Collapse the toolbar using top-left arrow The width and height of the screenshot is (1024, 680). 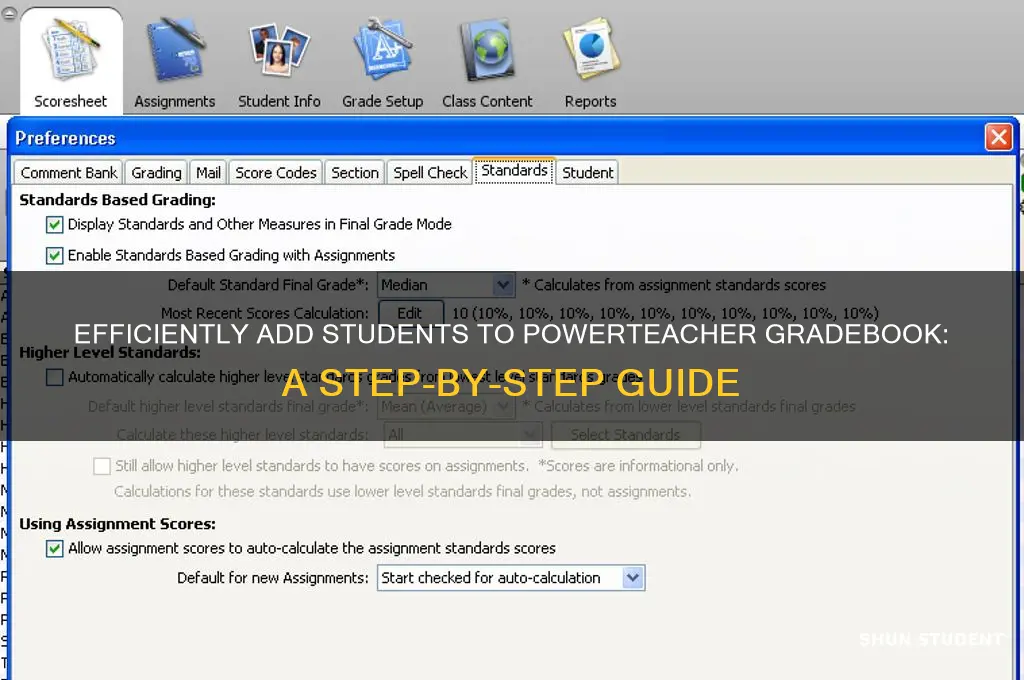[8, 12]
